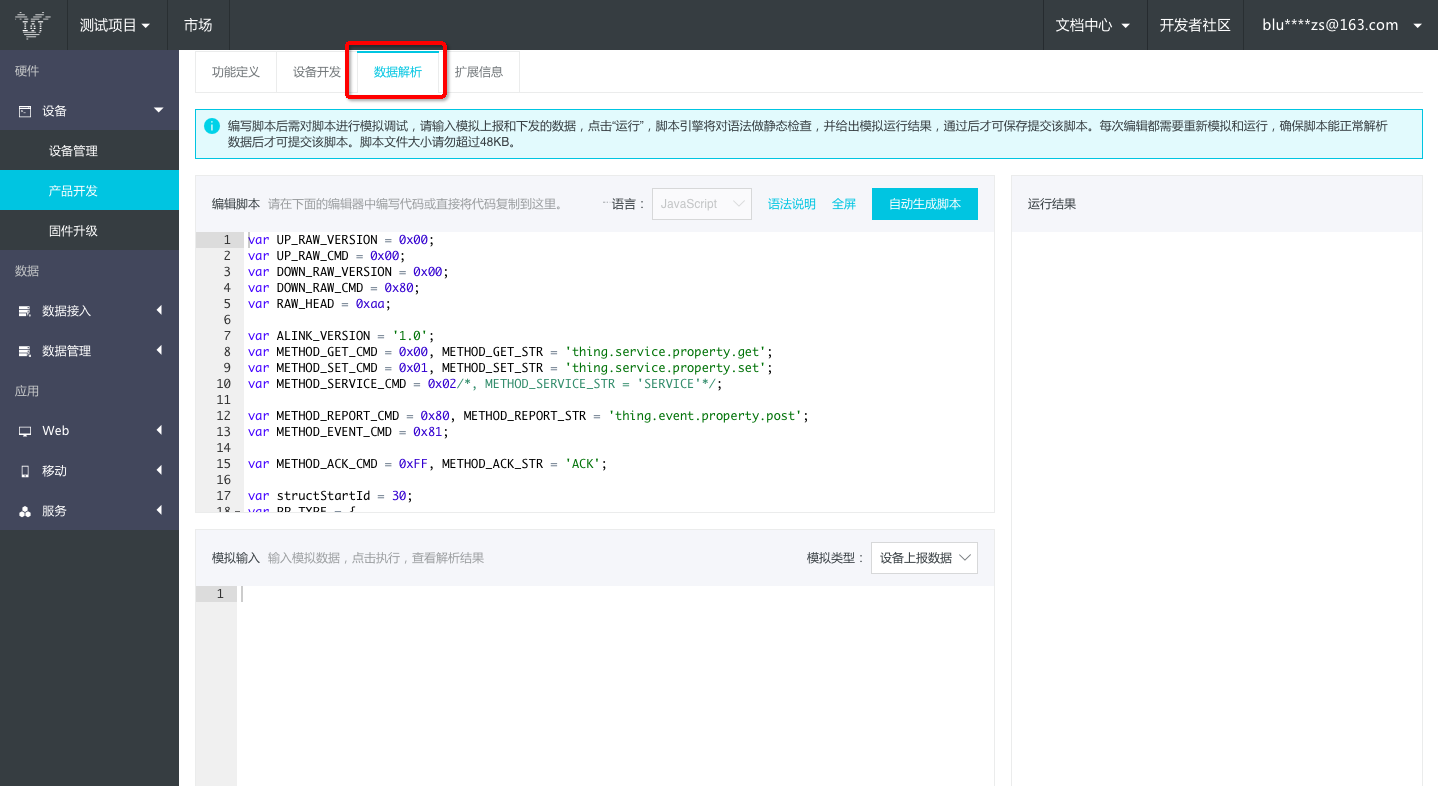Open the JavaScript language dropdown

(x=702, y=204)
